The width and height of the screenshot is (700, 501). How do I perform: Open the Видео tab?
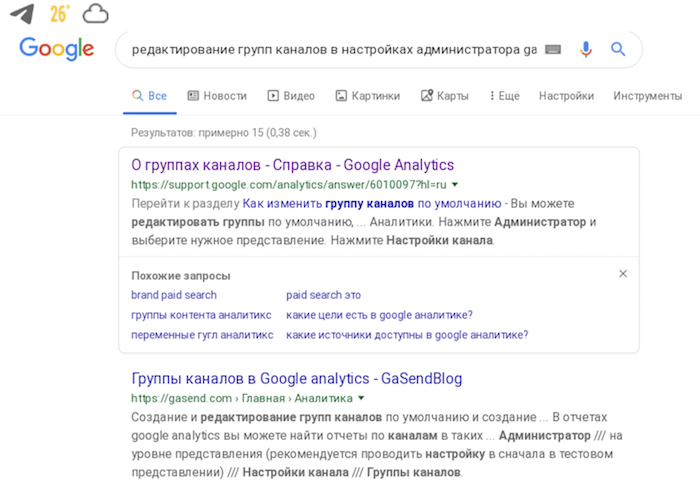291,96
